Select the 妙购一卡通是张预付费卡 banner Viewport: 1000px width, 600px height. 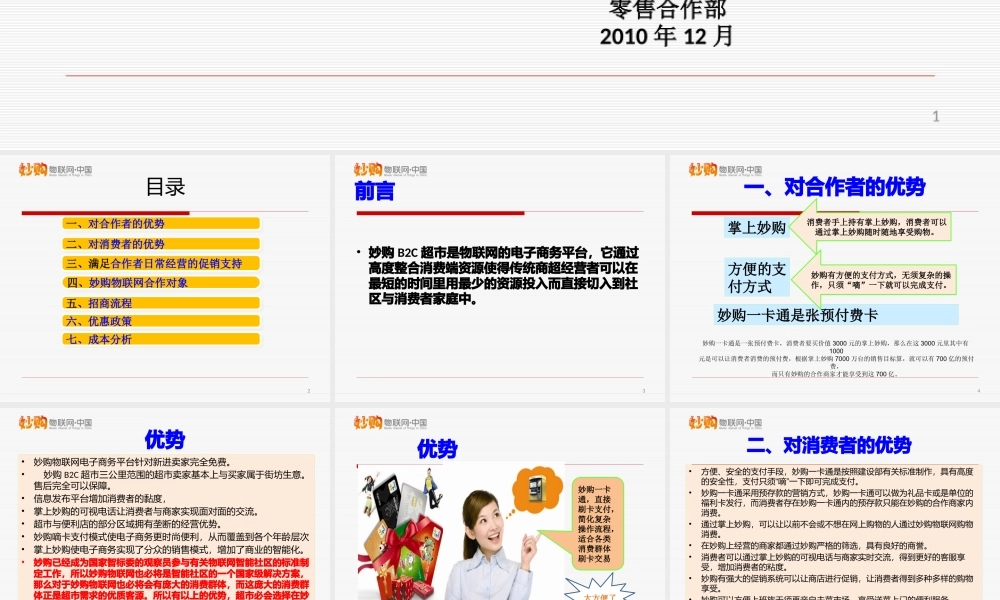pyautogui.click(x=835, y=314)
